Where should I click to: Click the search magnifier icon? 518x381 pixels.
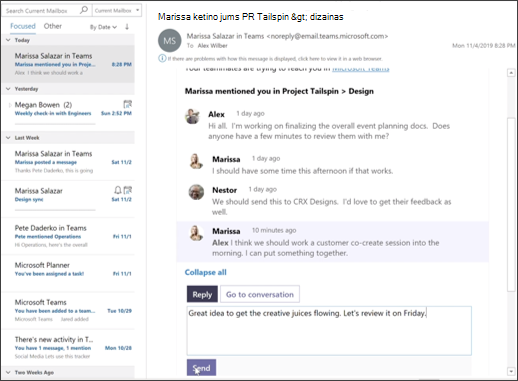(x=84, y=10)
